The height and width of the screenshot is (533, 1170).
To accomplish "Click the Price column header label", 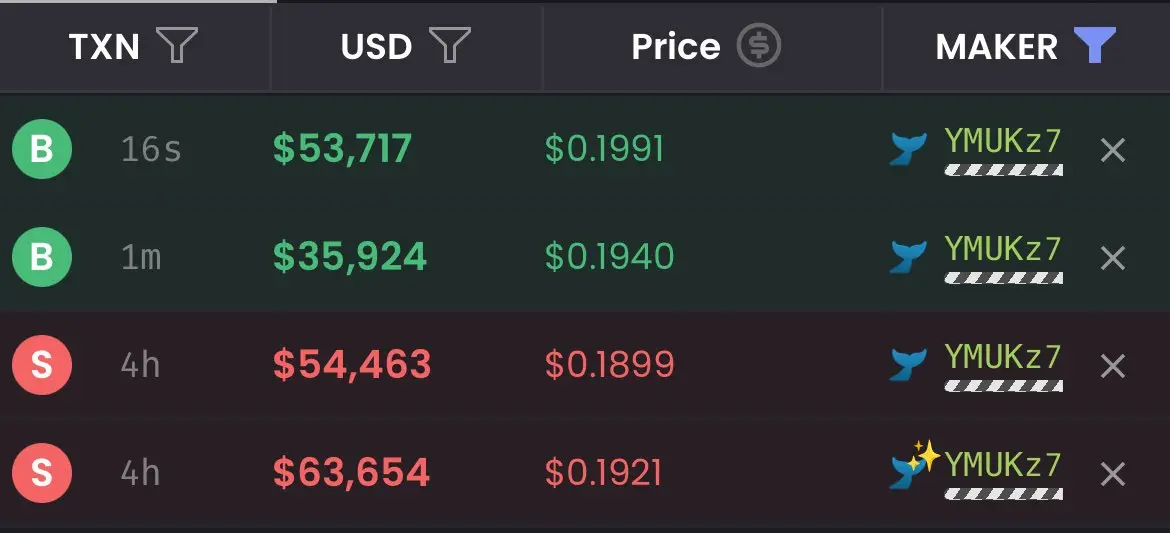I will point(676,47).
